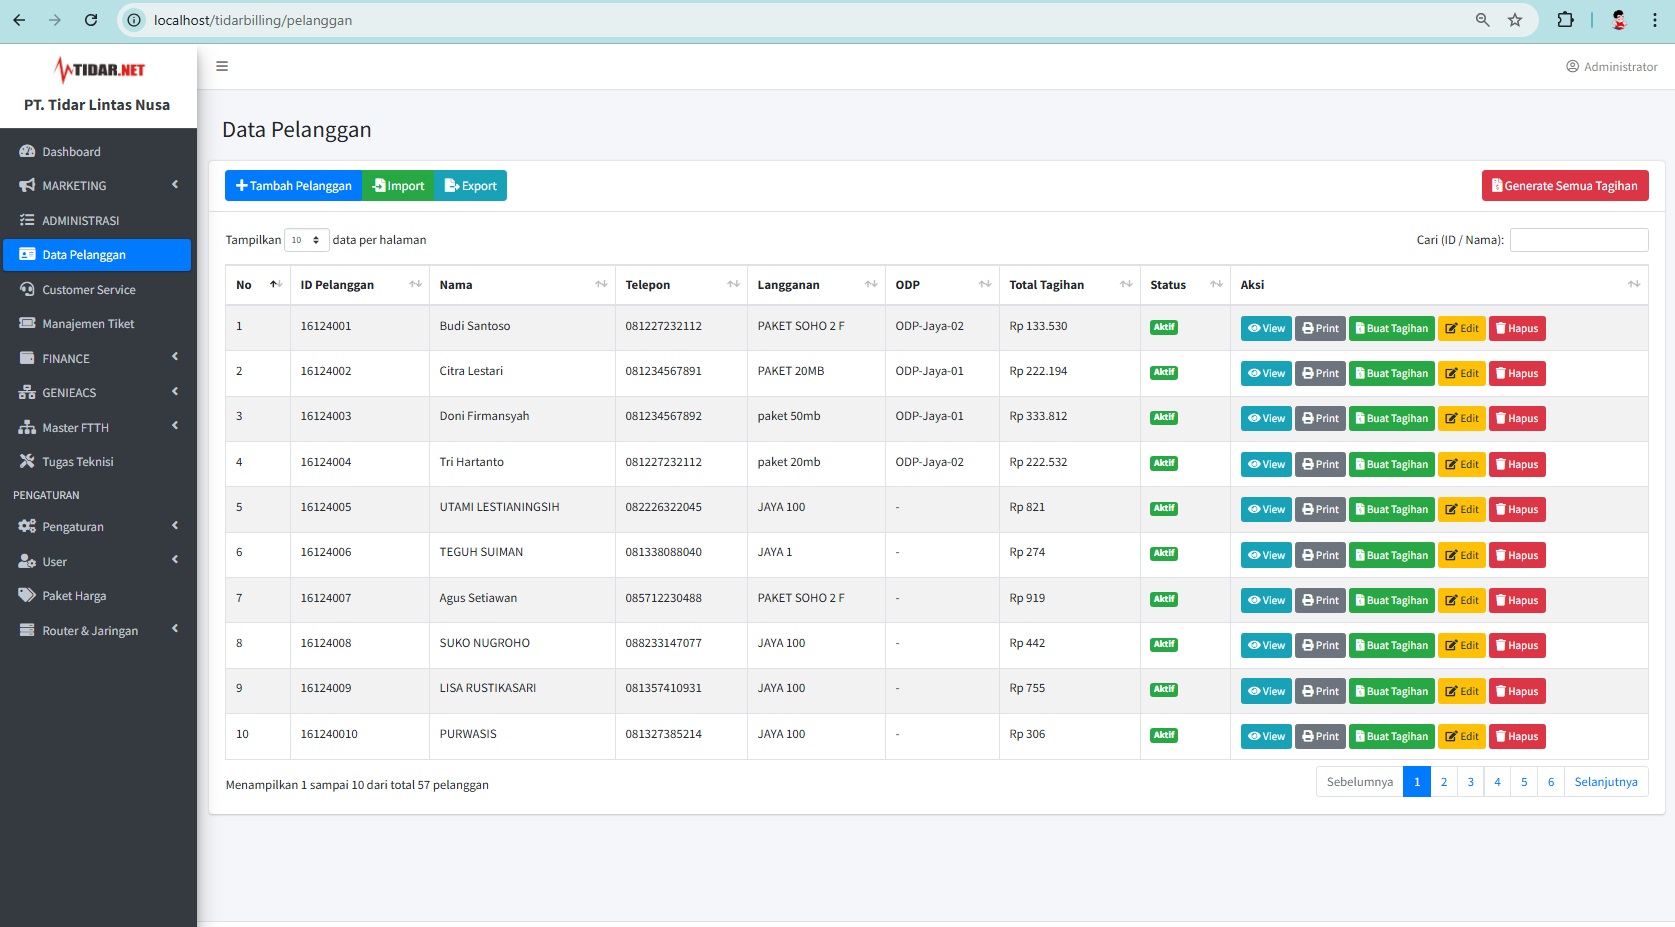Click the Export button
This screenshot has height=927, width=1675.
click(470, 186)
